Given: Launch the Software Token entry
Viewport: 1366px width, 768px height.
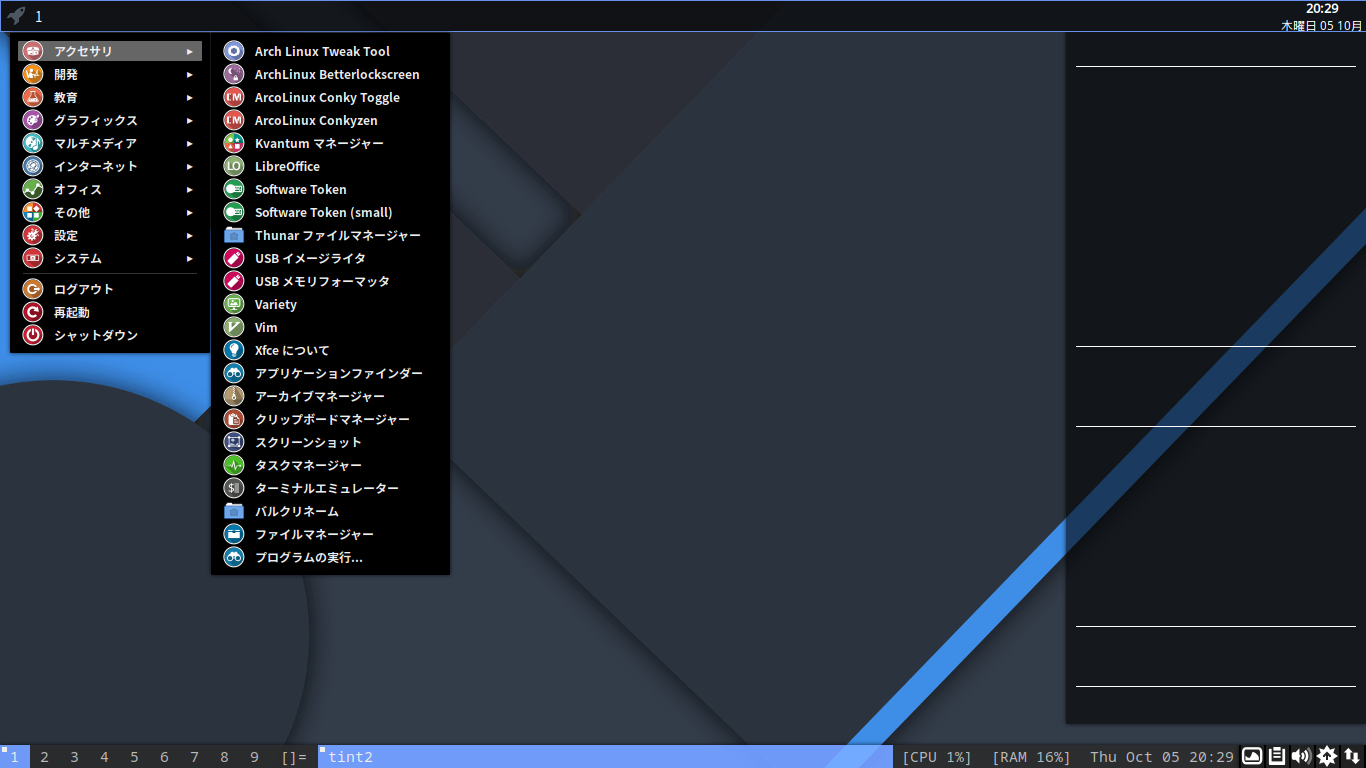Looking at the screenshot, I should 330,189.
